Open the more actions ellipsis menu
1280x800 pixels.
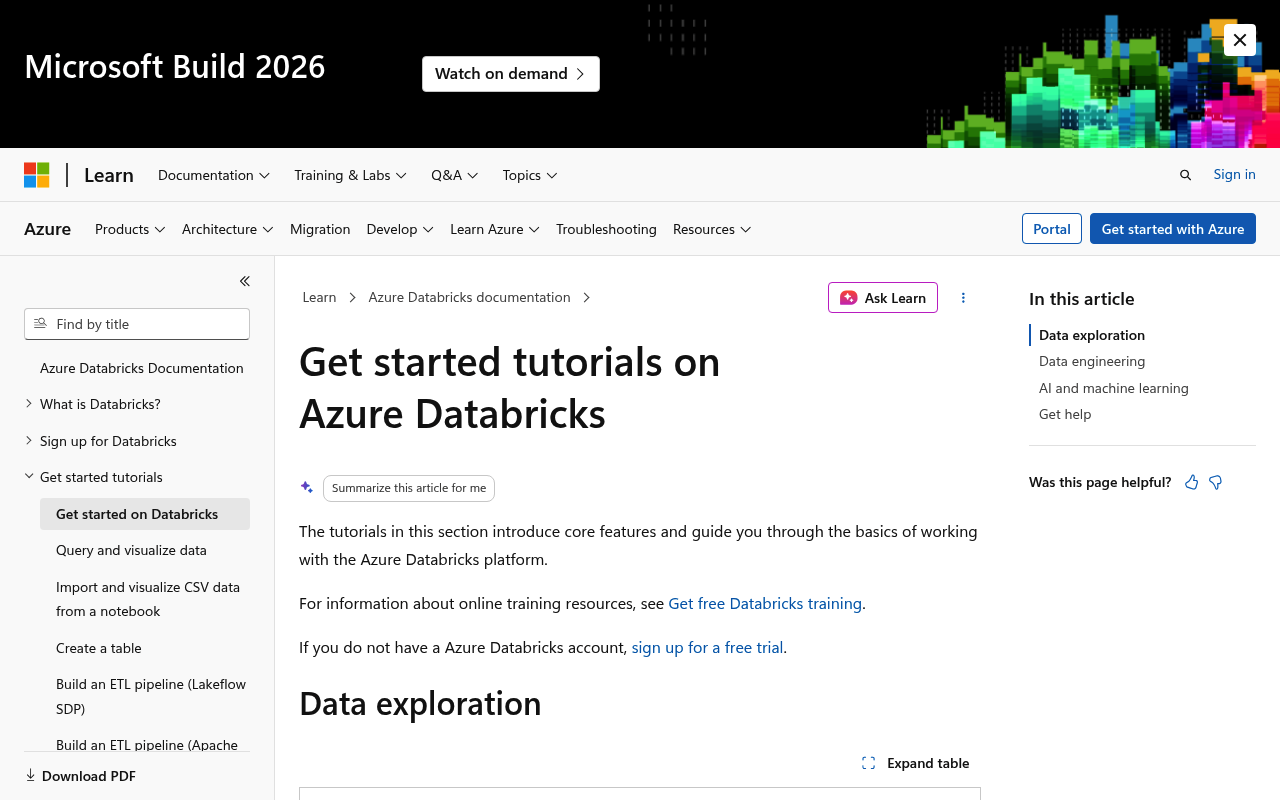963,297
